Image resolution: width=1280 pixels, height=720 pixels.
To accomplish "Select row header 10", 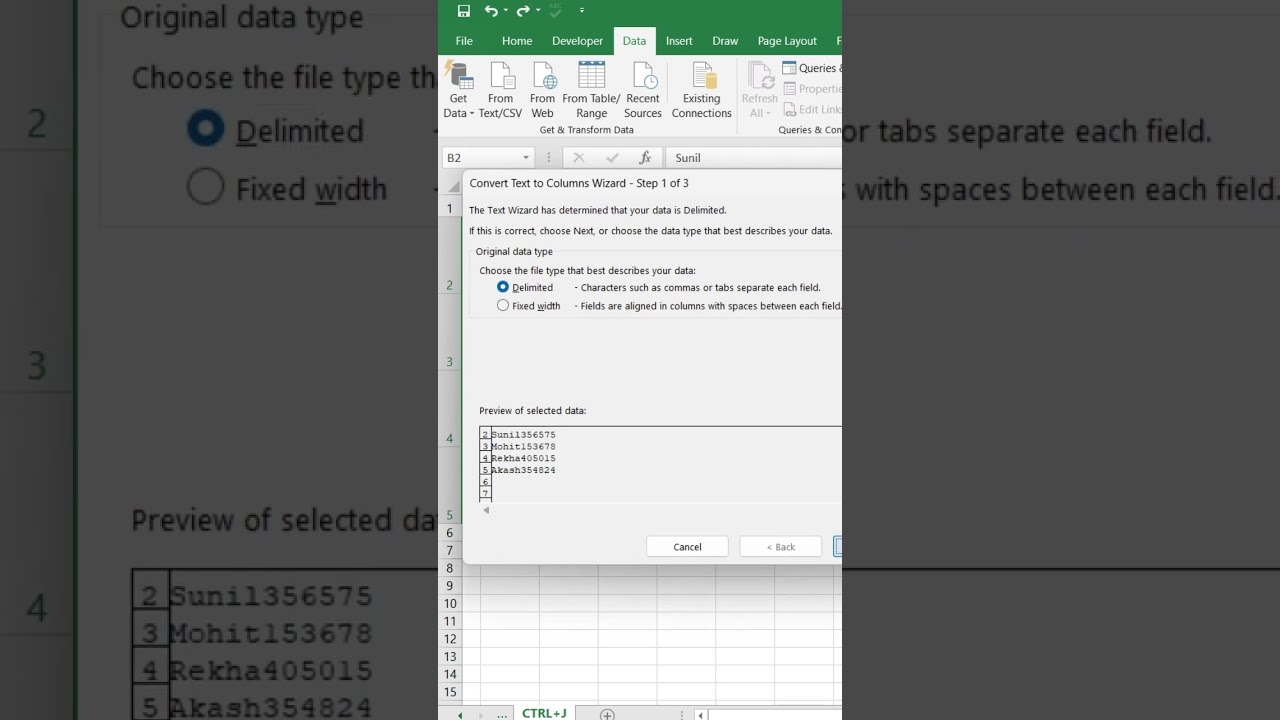I will point(450,604).
